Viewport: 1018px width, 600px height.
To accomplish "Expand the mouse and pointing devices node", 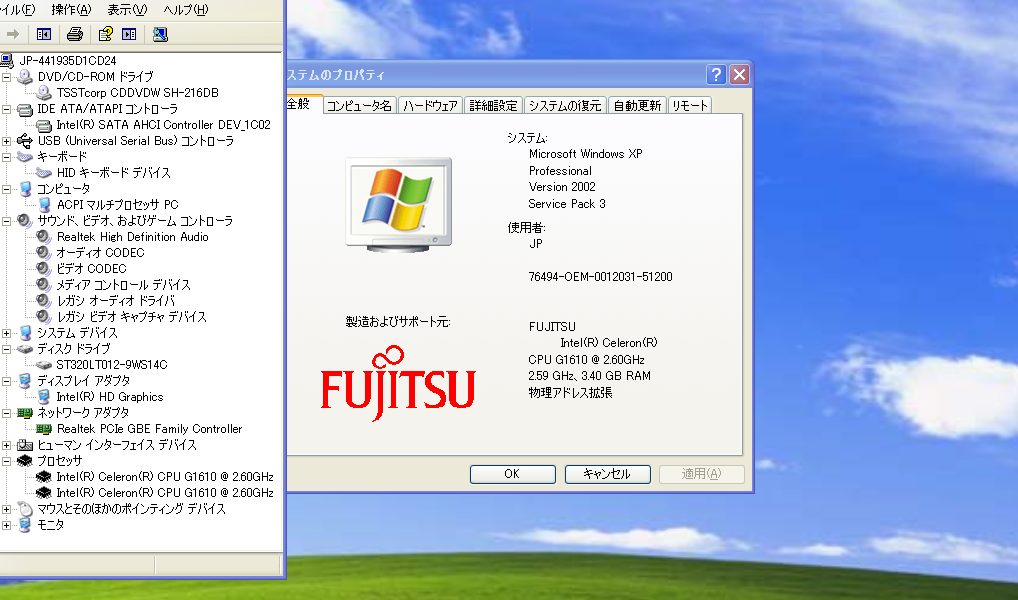I will (x=6, y=509).
